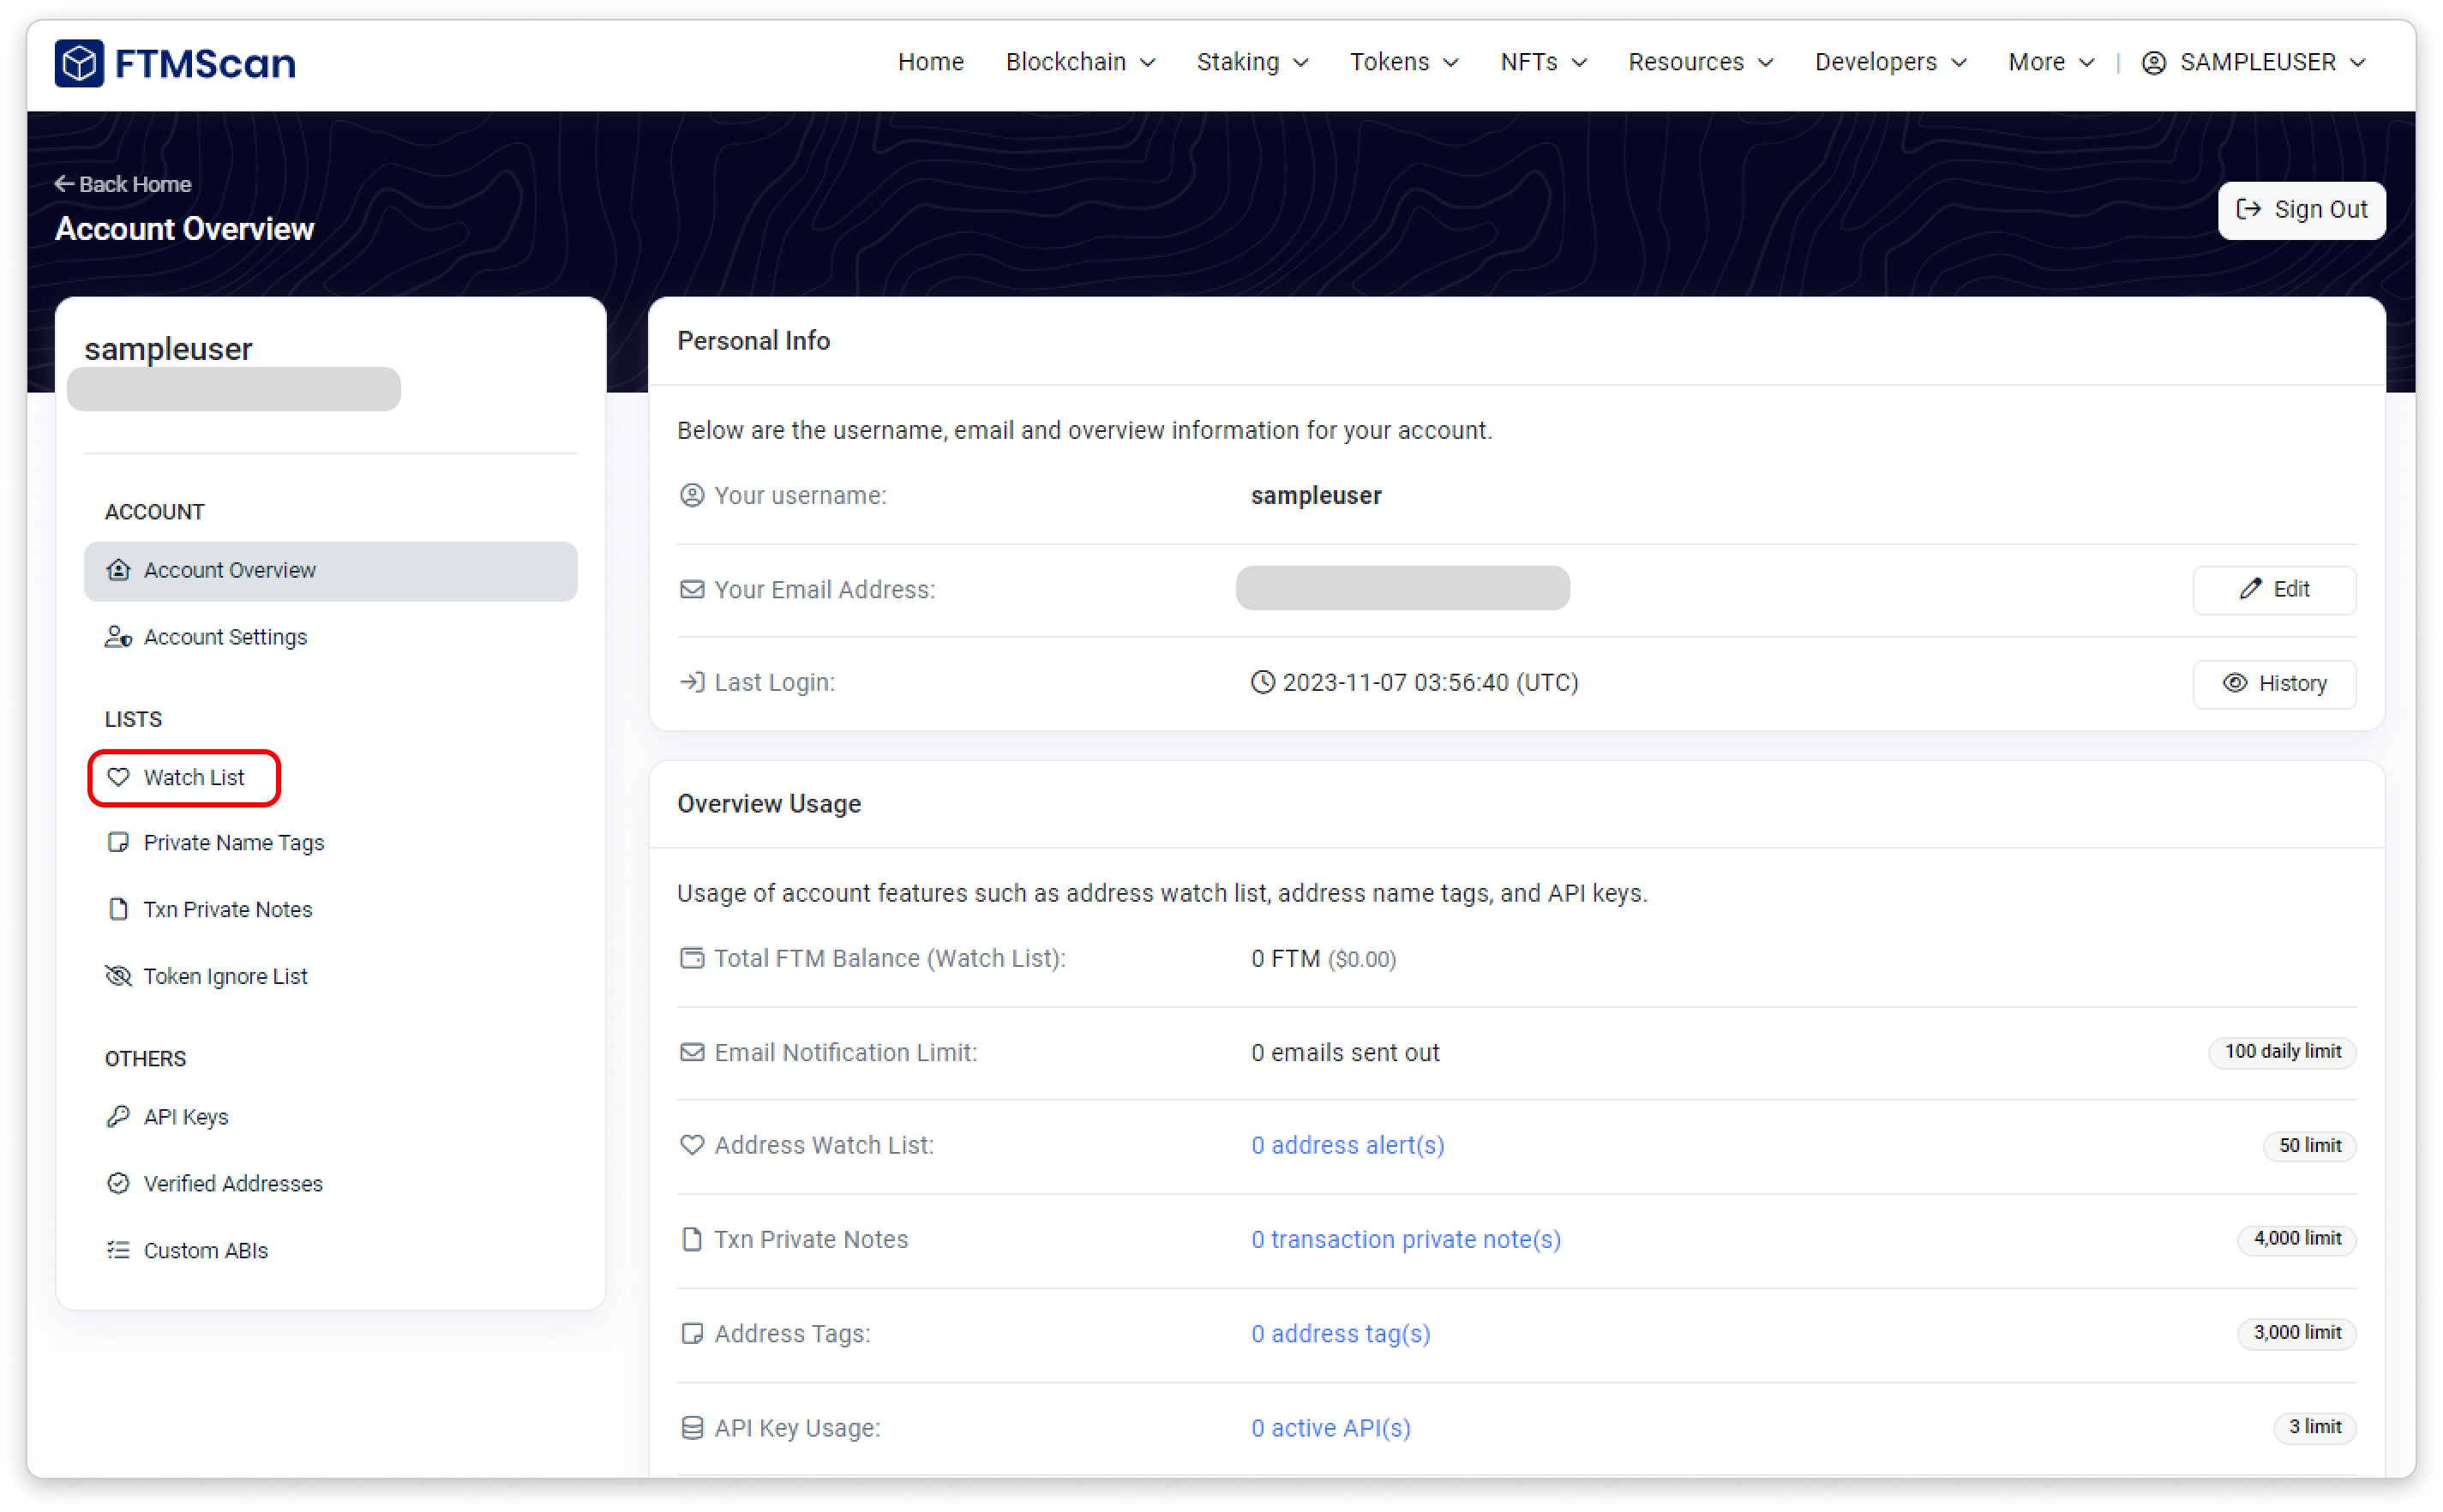Click the Sign Out button
The image size is (2443, 1512).
(2301, 210)
